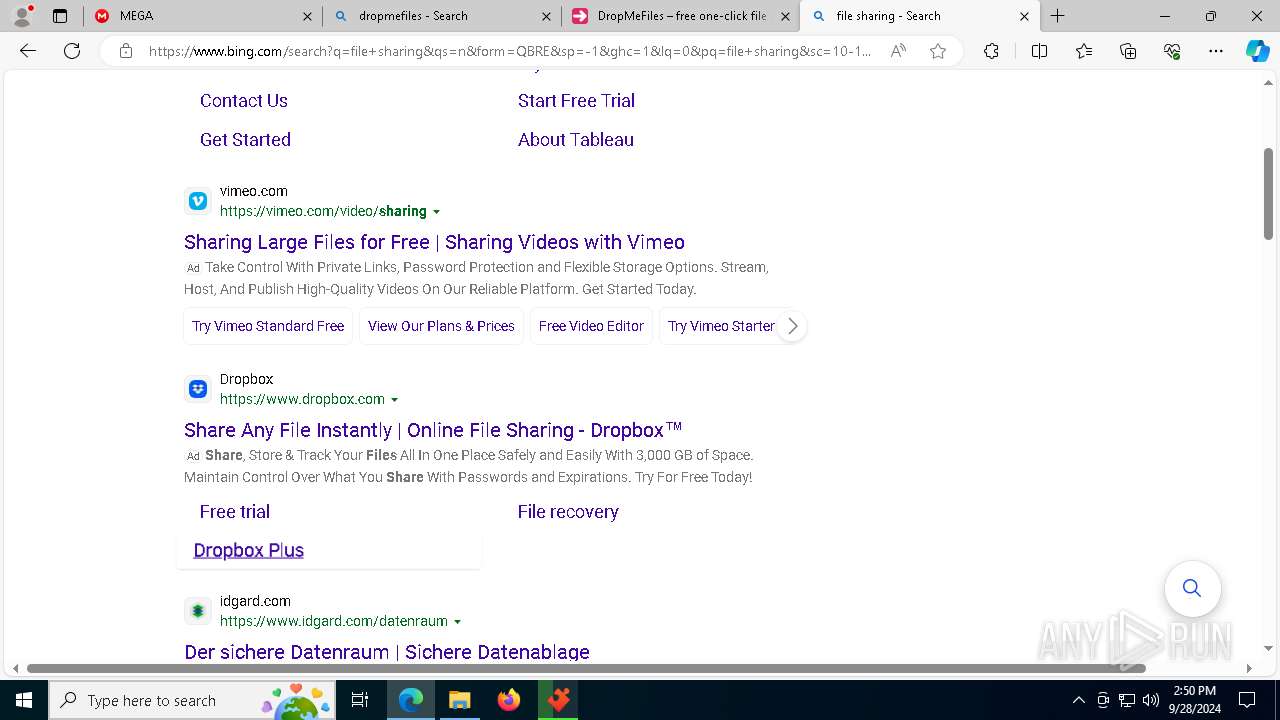Open Dropbox File recovery link
Image resolution: width=1280 pixels, height=720 pixels.
[x=568, y=512]
